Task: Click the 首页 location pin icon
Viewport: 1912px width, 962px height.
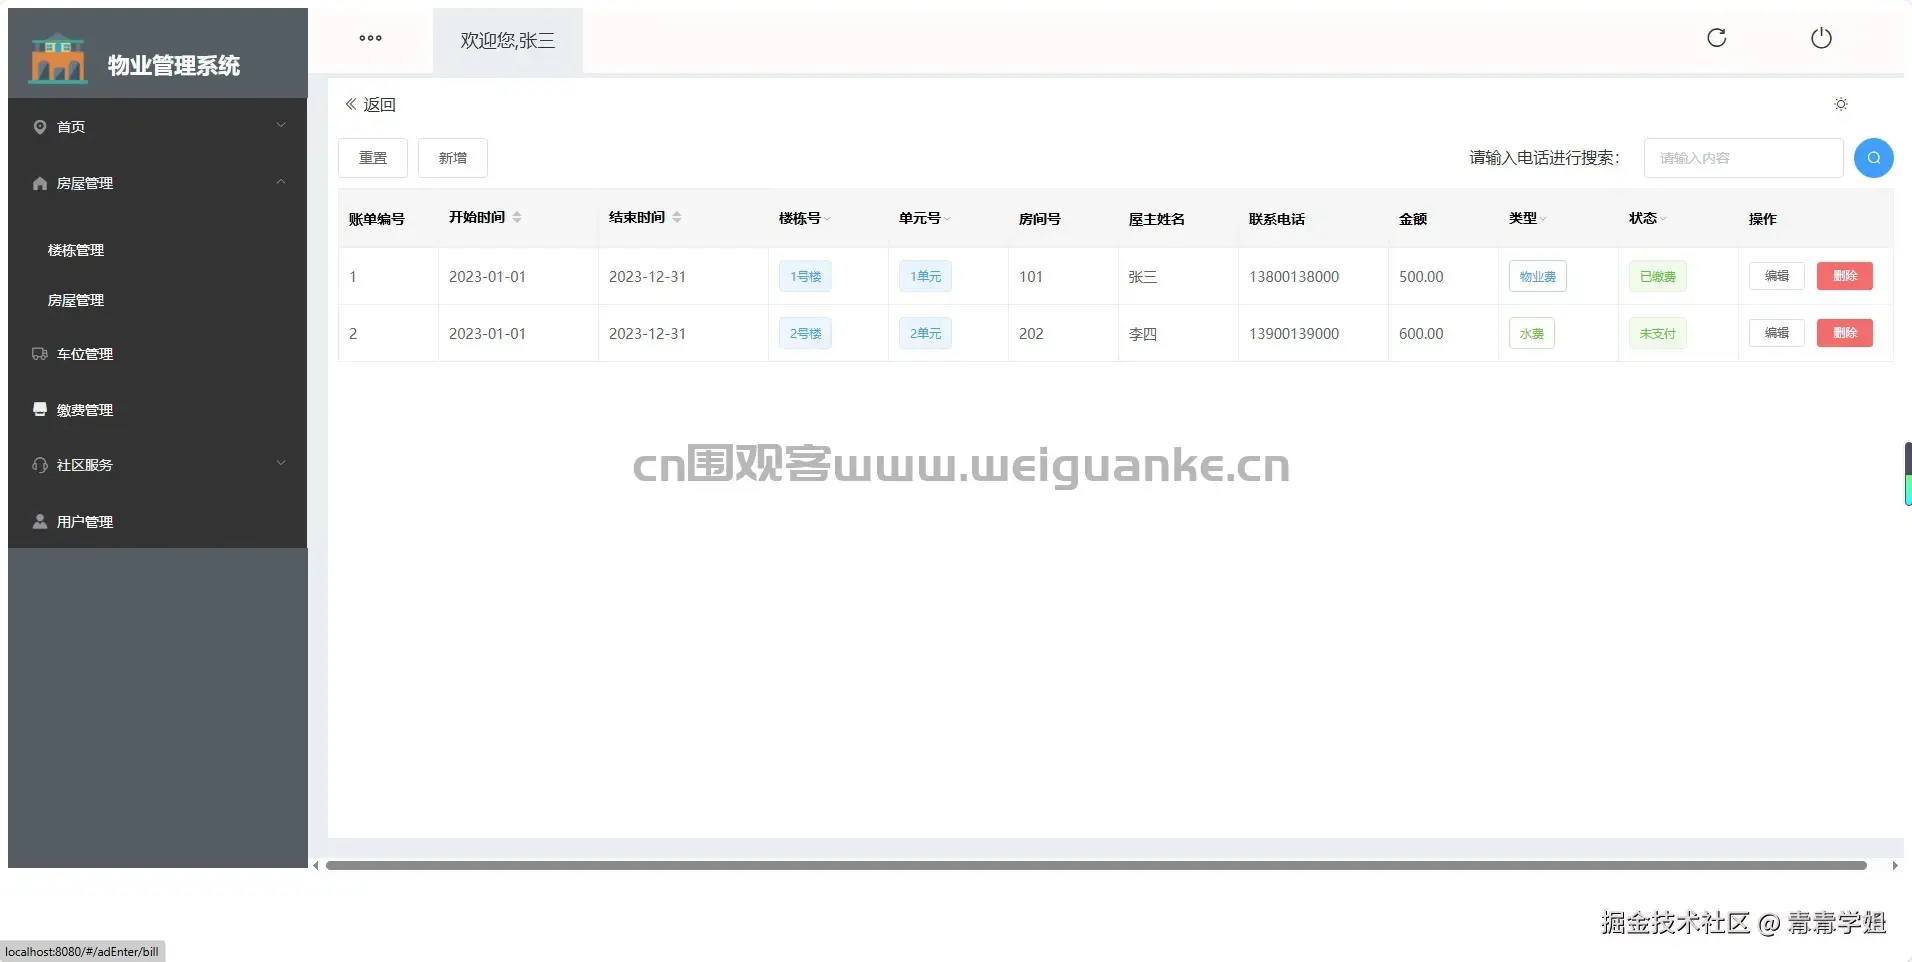Action: (x=40, y=127)
